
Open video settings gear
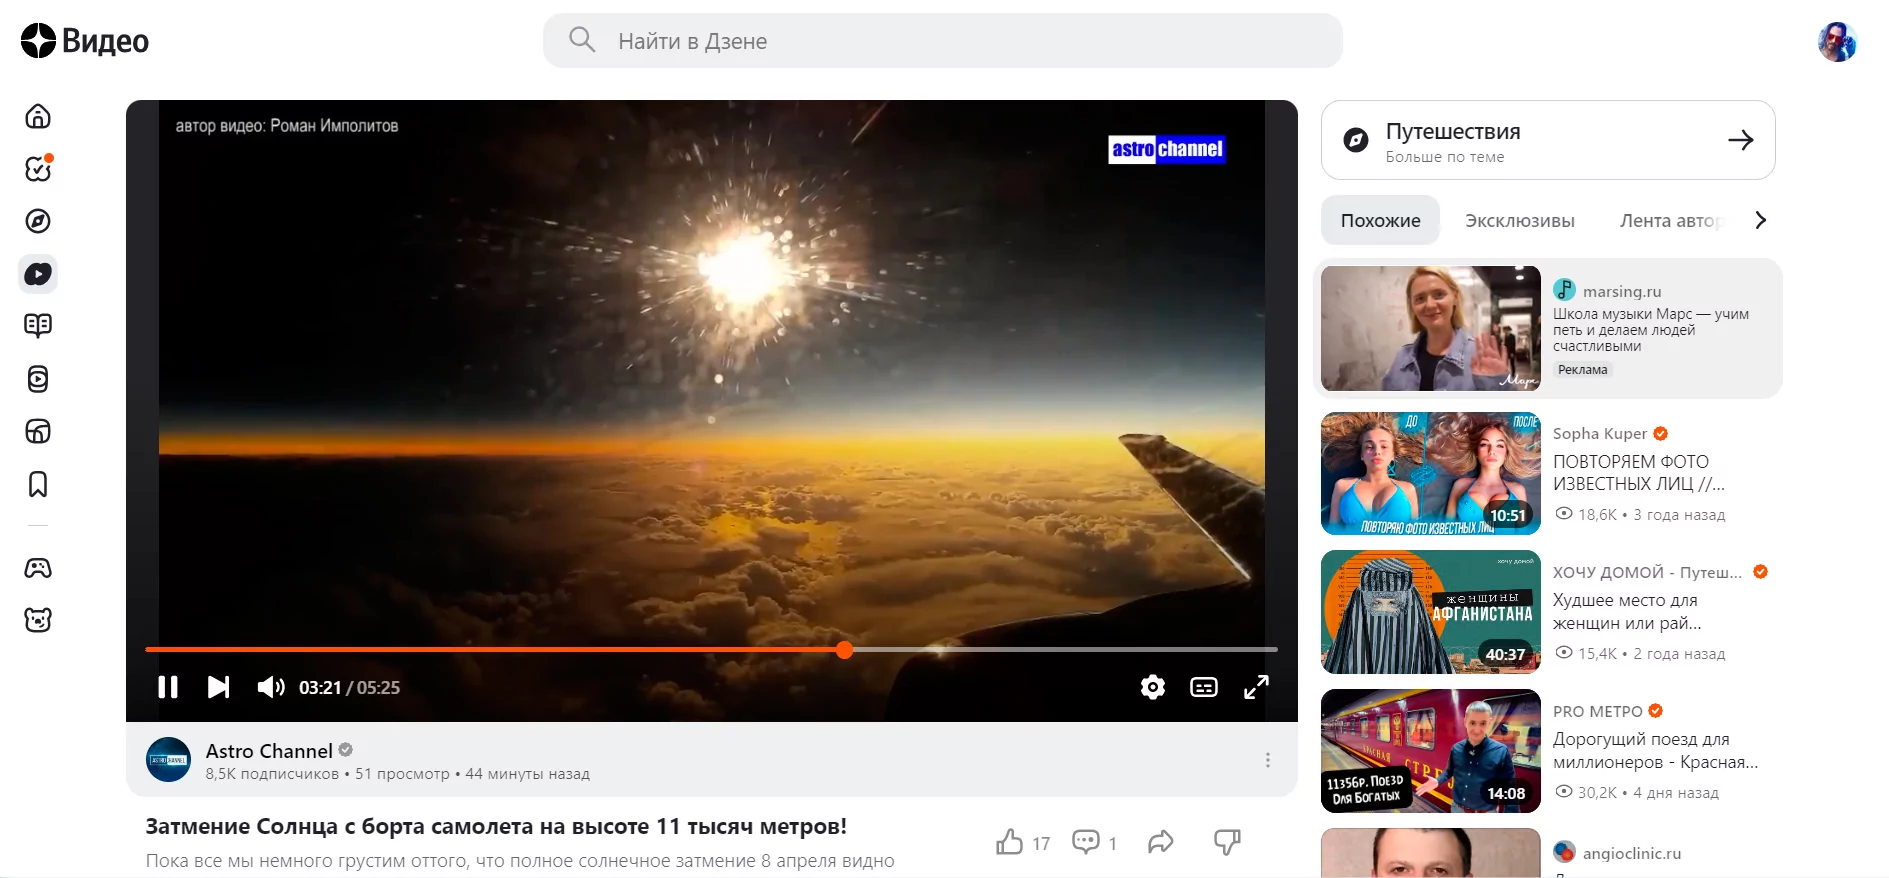pyautogui.click(x=1153, y=687)
